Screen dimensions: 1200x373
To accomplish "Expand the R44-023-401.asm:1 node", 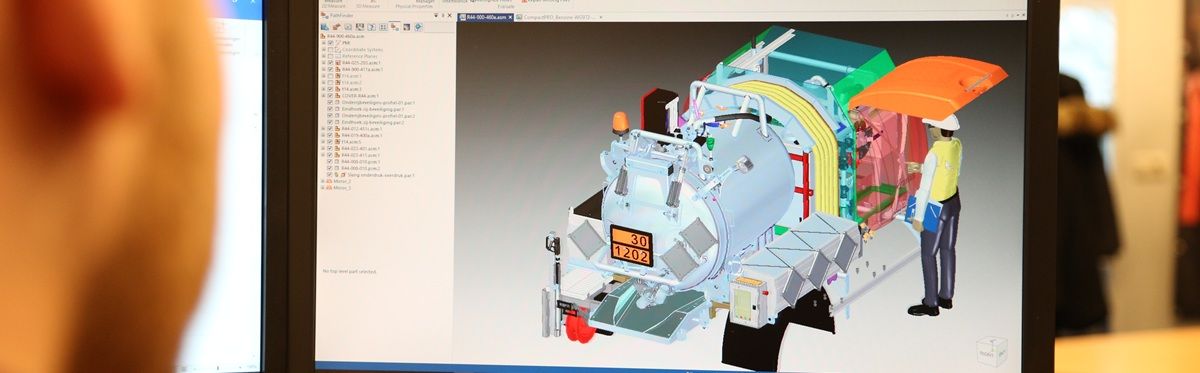I will (323, 148).
